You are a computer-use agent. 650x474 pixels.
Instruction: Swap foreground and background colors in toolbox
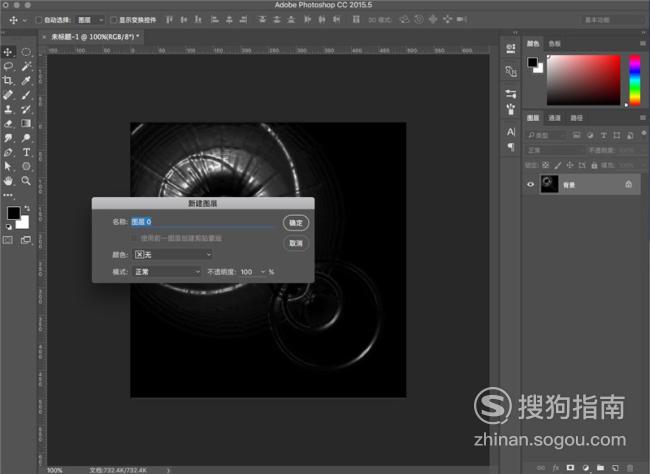click(27, 208)
